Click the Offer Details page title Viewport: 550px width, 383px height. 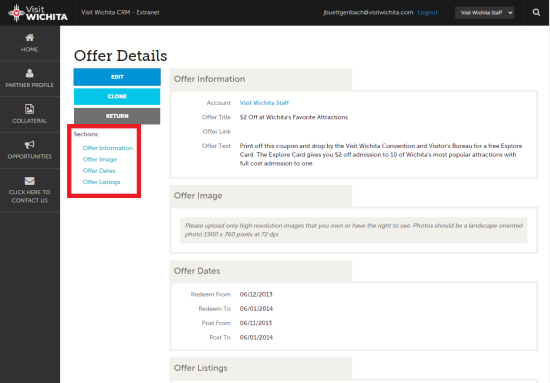(120, 56)
